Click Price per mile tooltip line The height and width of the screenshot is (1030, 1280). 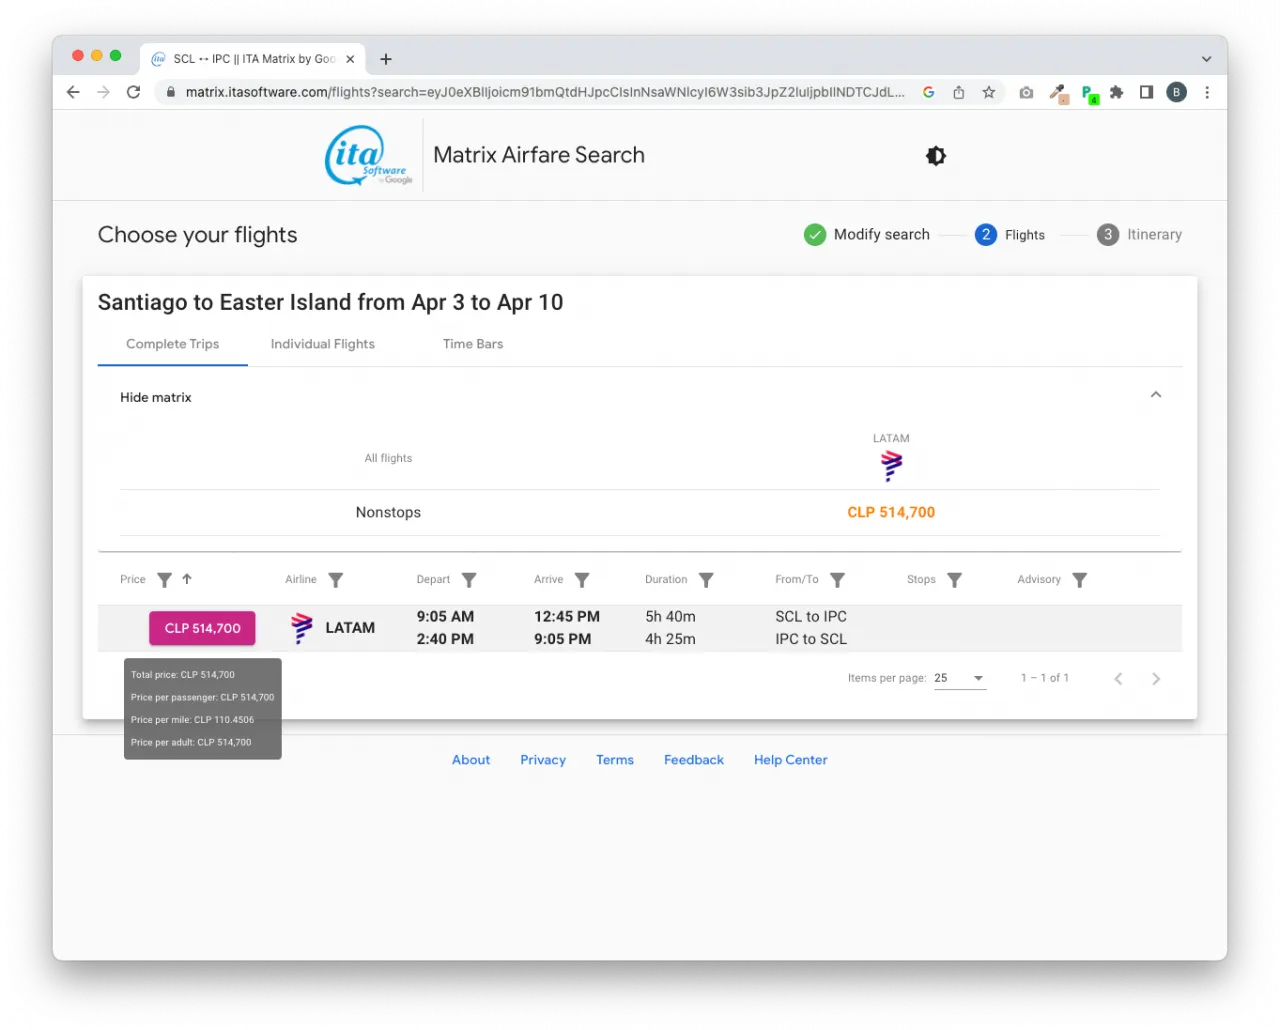(192, 720)
